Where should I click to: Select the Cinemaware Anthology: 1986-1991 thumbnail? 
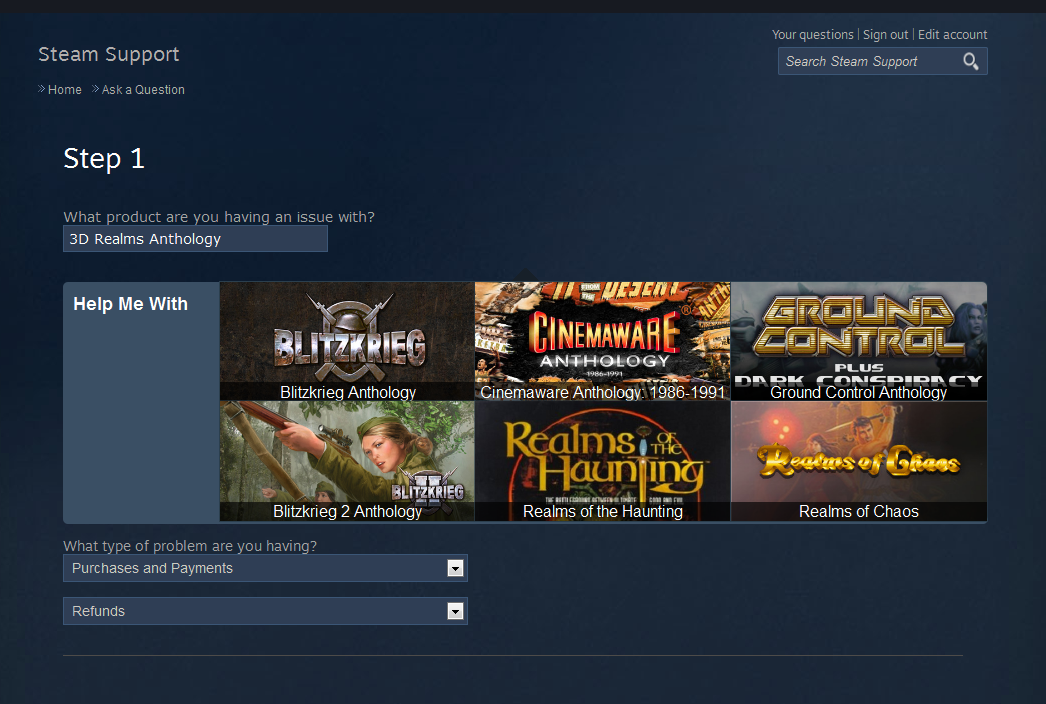pos(602,341)
